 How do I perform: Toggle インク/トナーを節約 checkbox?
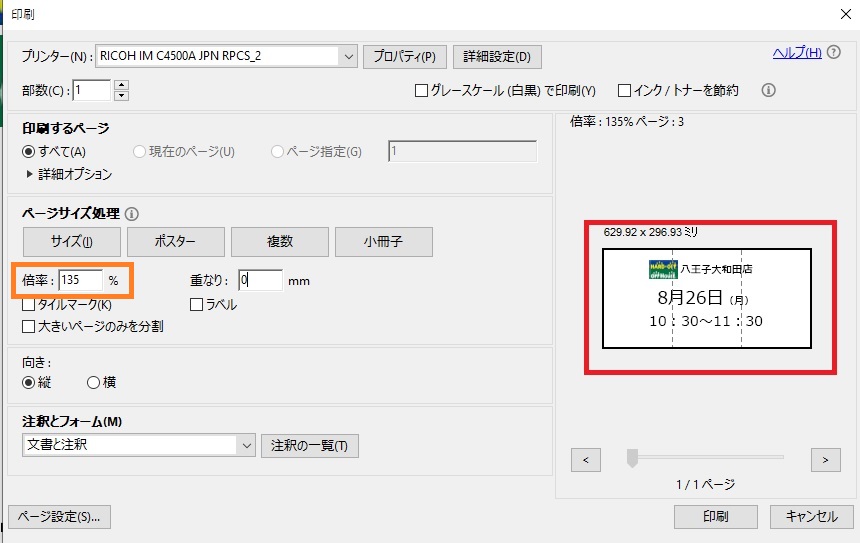pyautogui.click(x=624, y=91)
